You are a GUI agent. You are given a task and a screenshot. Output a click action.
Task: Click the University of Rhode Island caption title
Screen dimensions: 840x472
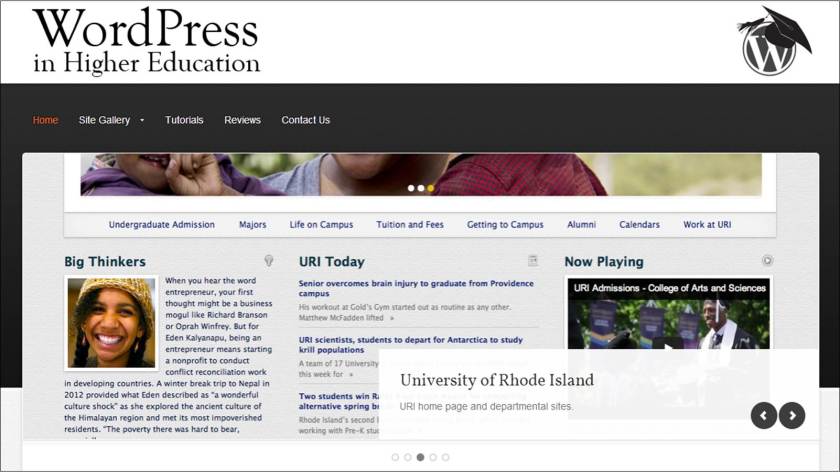[497, 380]
